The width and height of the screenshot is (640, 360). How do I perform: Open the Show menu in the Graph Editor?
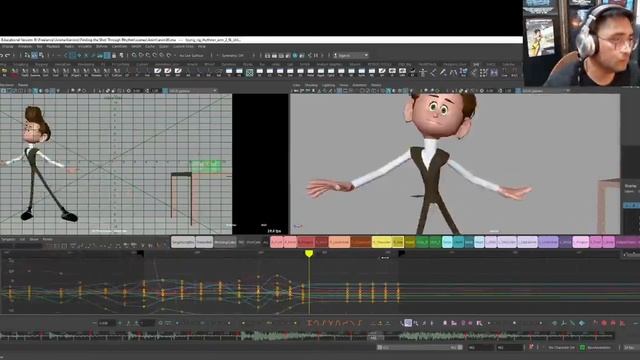[34, 239]
